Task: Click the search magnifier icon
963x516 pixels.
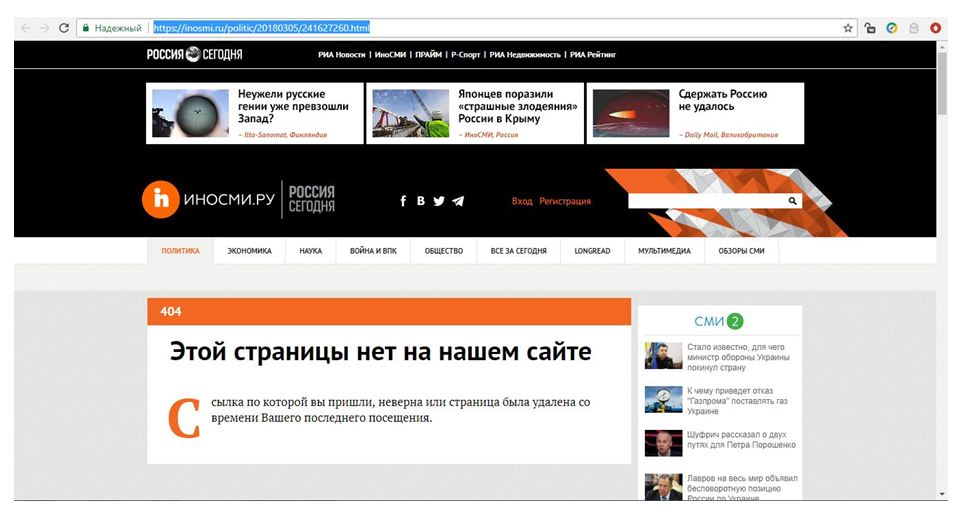Action: [793, 201]
